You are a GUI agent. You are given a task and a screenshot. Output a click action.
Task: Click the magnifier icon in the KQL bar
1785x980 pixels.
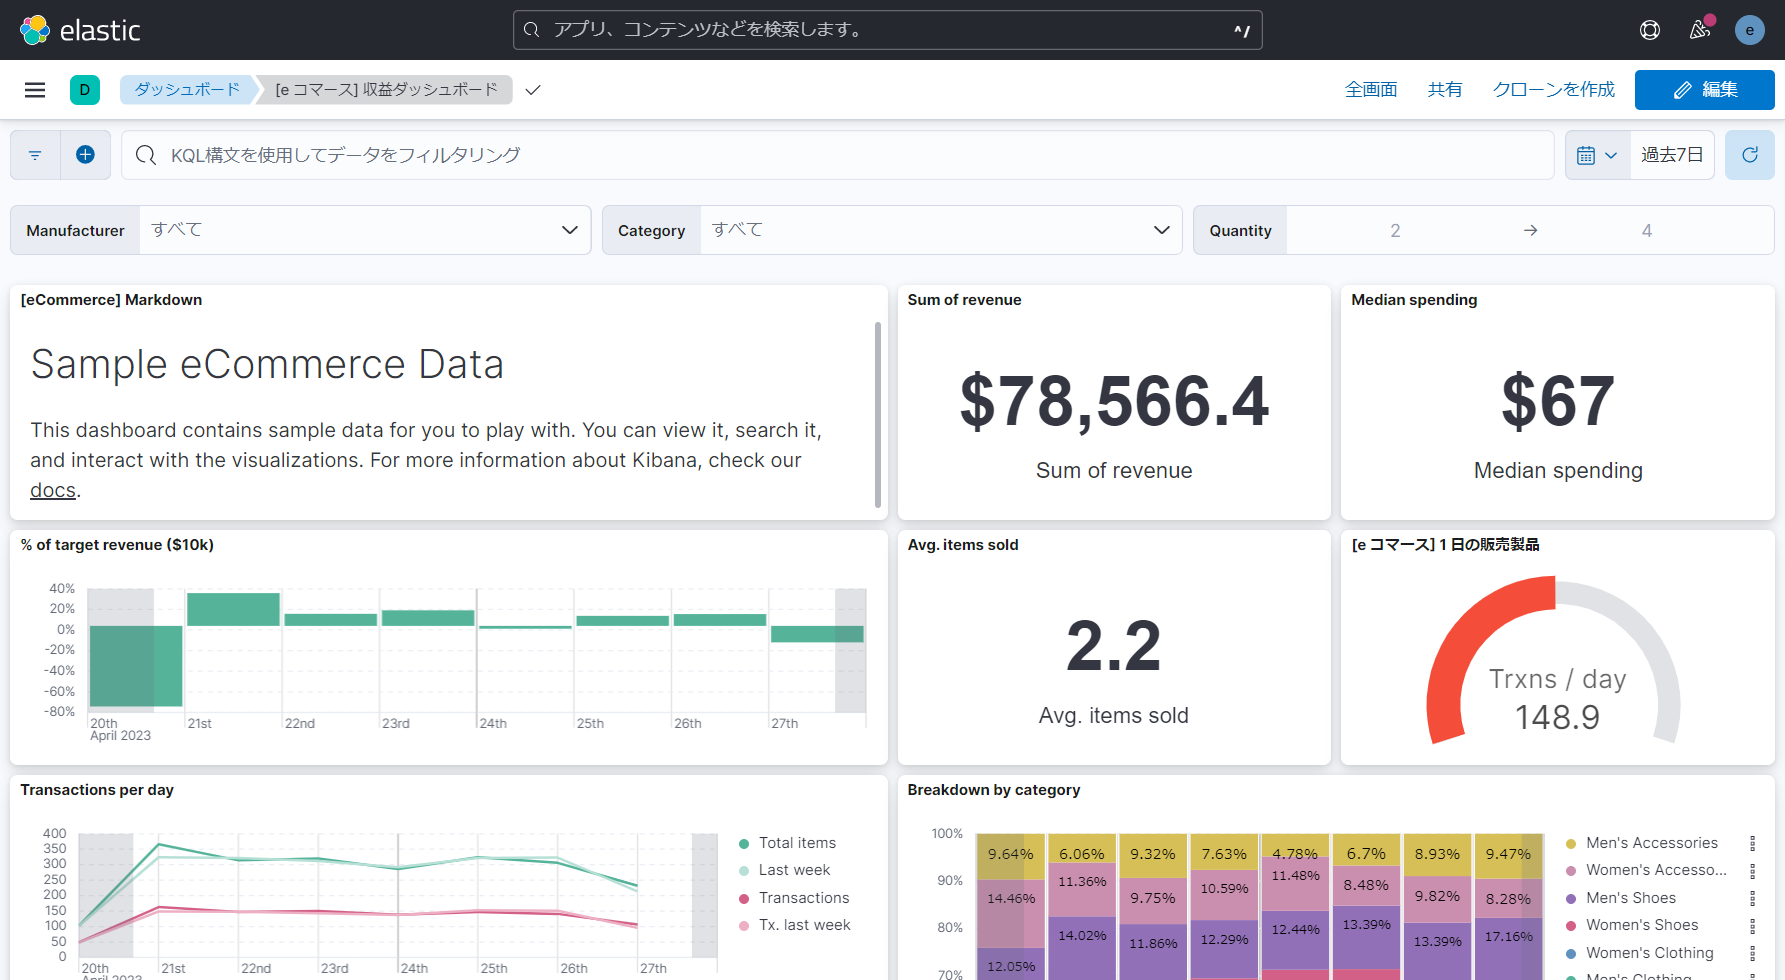(x=146, y=155)
